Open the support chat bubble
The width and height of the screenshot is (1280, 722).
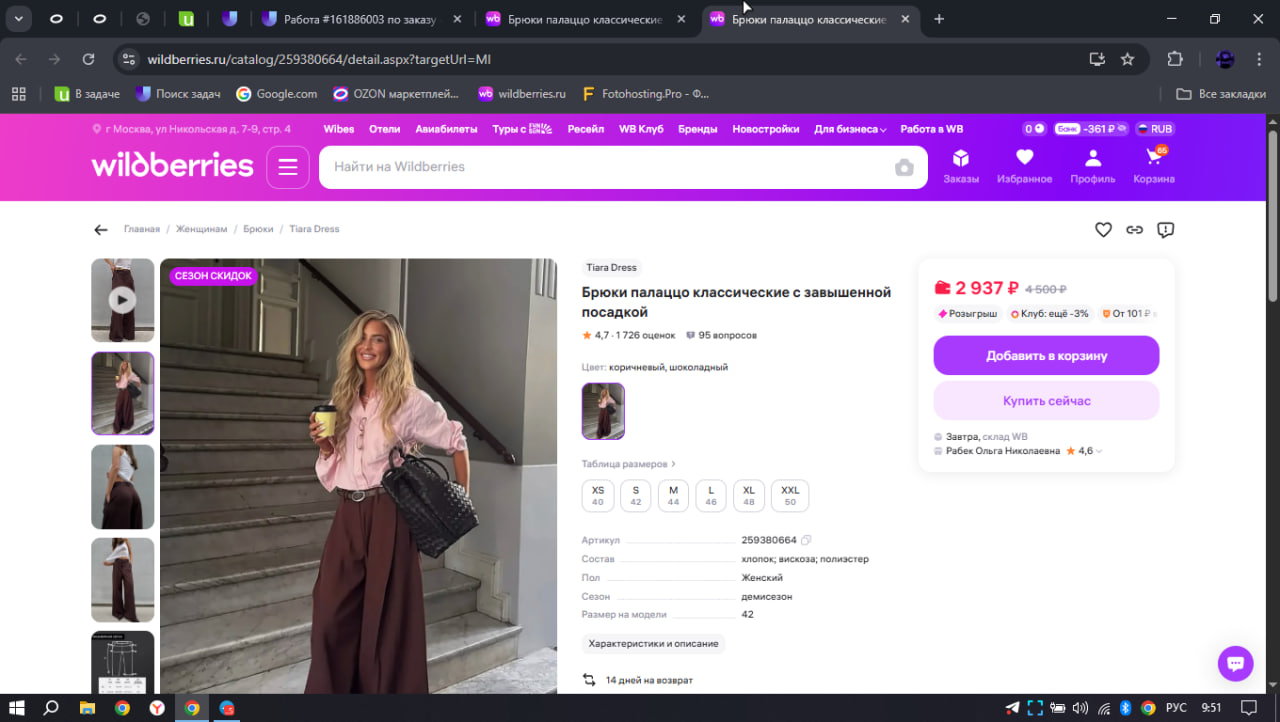pyautogui.click(x=1235, y=663)
